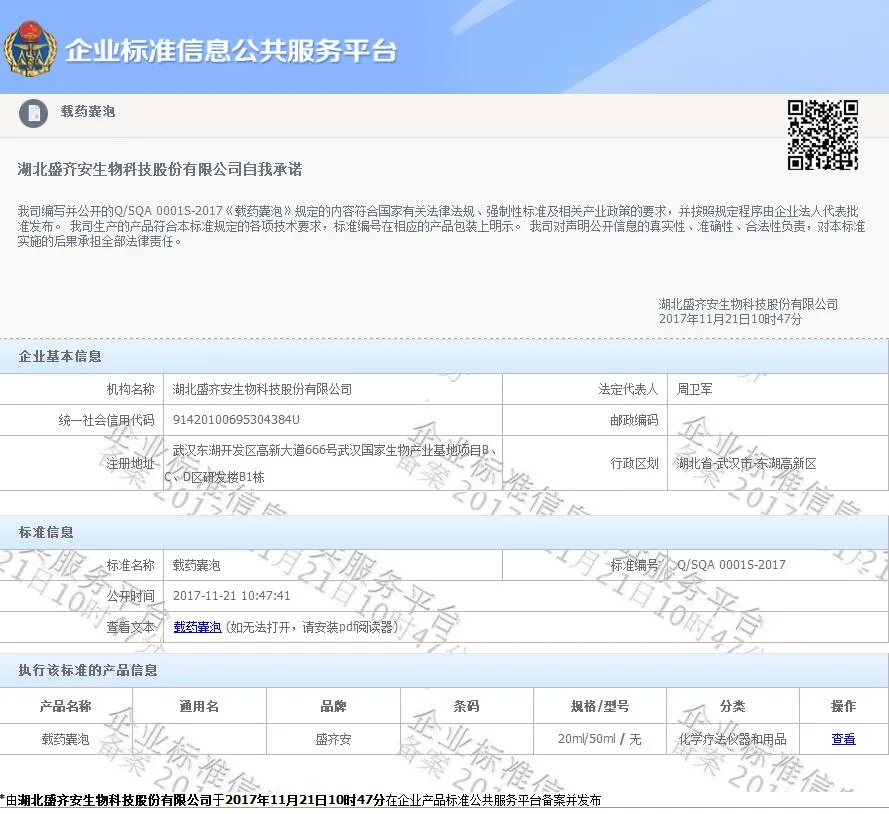Click the standard number Q/SQA 0001S-2017 cell
This screenshot has height=814, width=889.
point(731,565)
